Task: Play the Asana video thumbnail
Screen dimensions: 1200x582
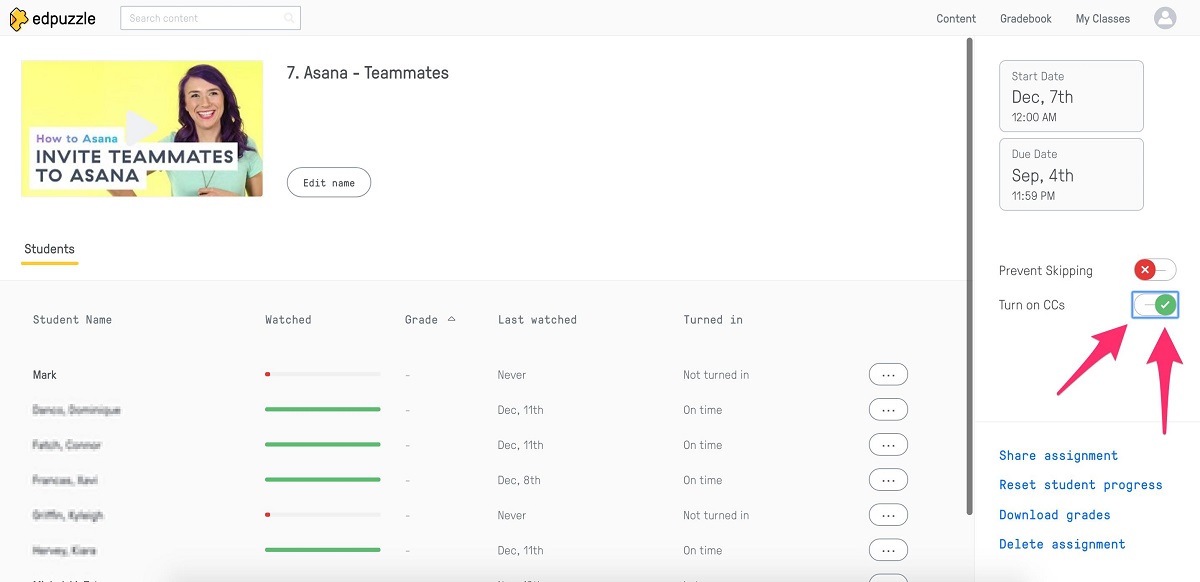Action: click(x=141, y=128)
